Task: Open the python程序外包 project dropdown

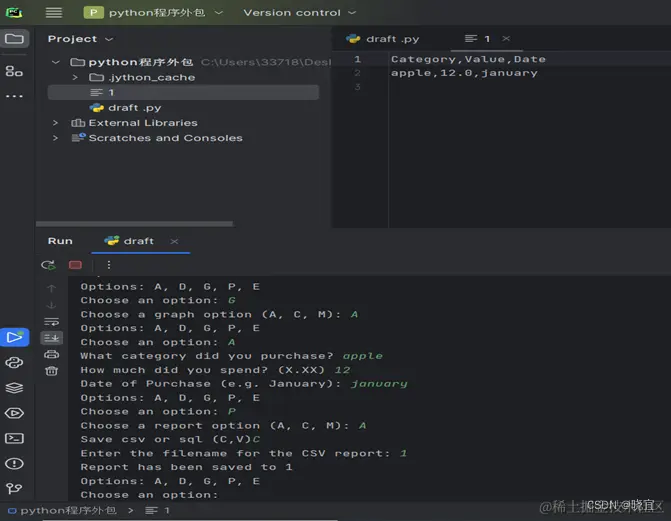Action: tap(154, 12)
